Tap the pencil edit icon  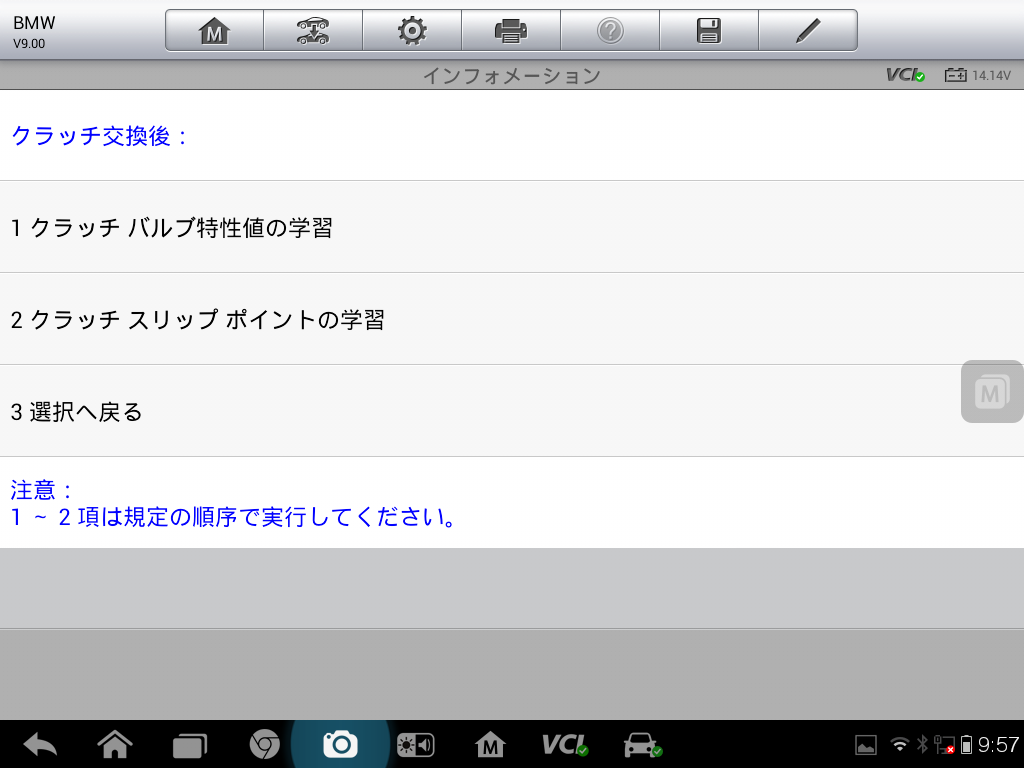(807, 31)
